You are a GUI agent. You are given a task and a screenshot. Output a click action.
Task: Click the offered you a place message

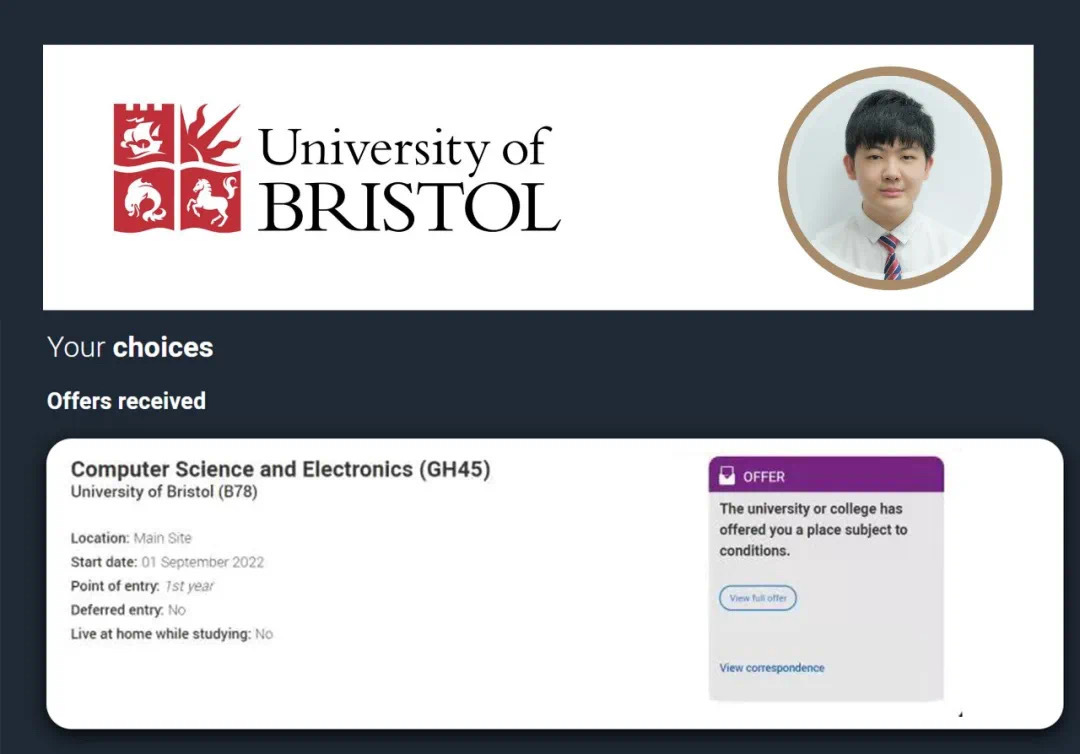click(x=813, y=530)
